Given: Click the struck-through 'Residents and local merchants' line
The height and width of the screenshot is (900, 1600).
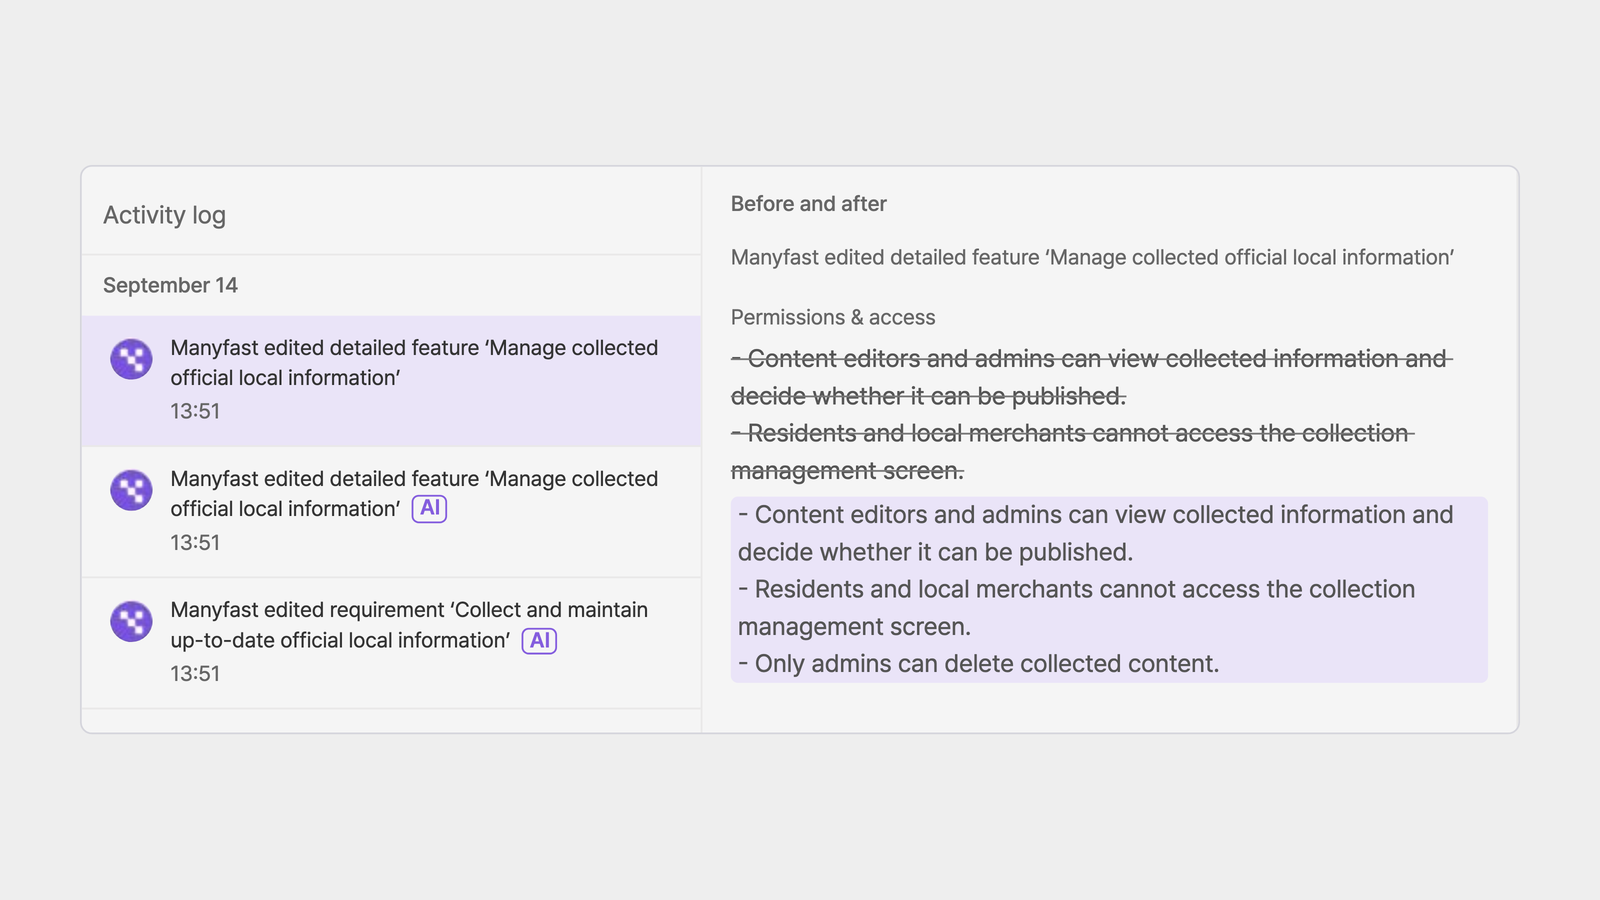Looking at the screenshot, I should (1073, 452).
